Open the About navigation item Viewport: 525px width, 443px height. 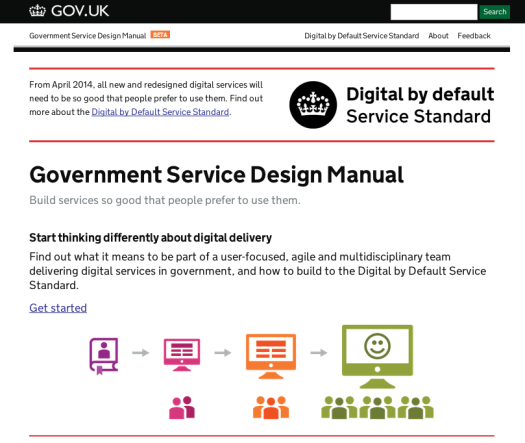pos(438,36)
